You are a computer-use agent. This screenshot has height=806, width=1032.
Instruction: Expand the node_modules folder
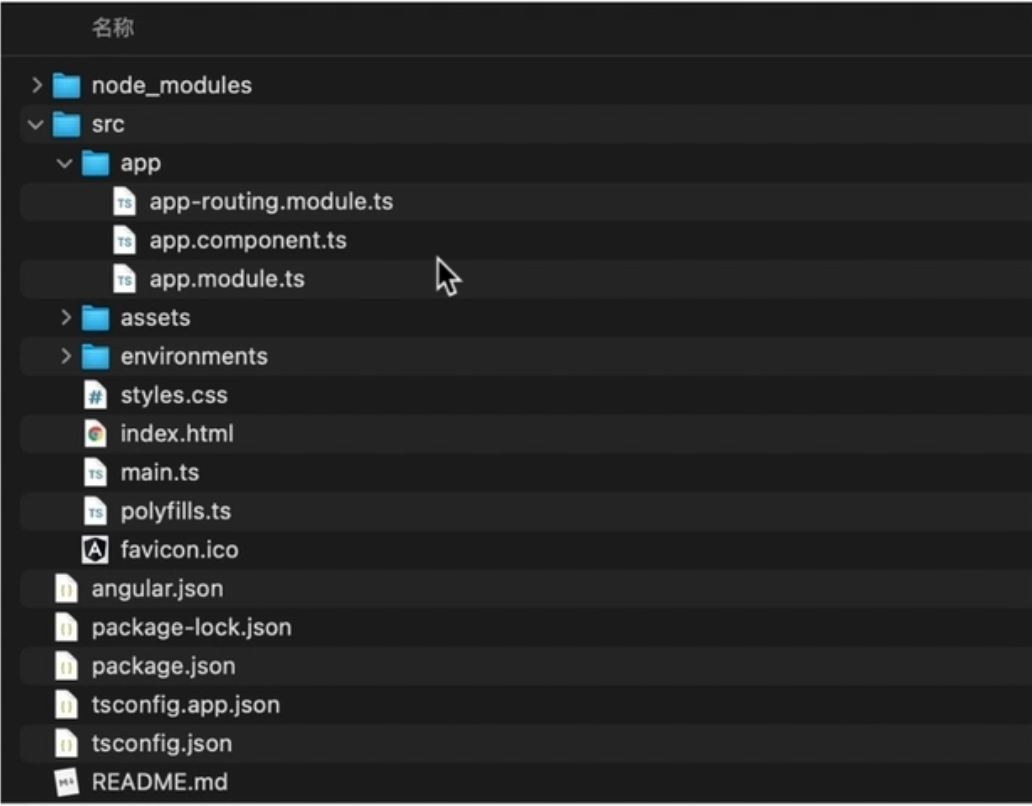coord(35,84)
